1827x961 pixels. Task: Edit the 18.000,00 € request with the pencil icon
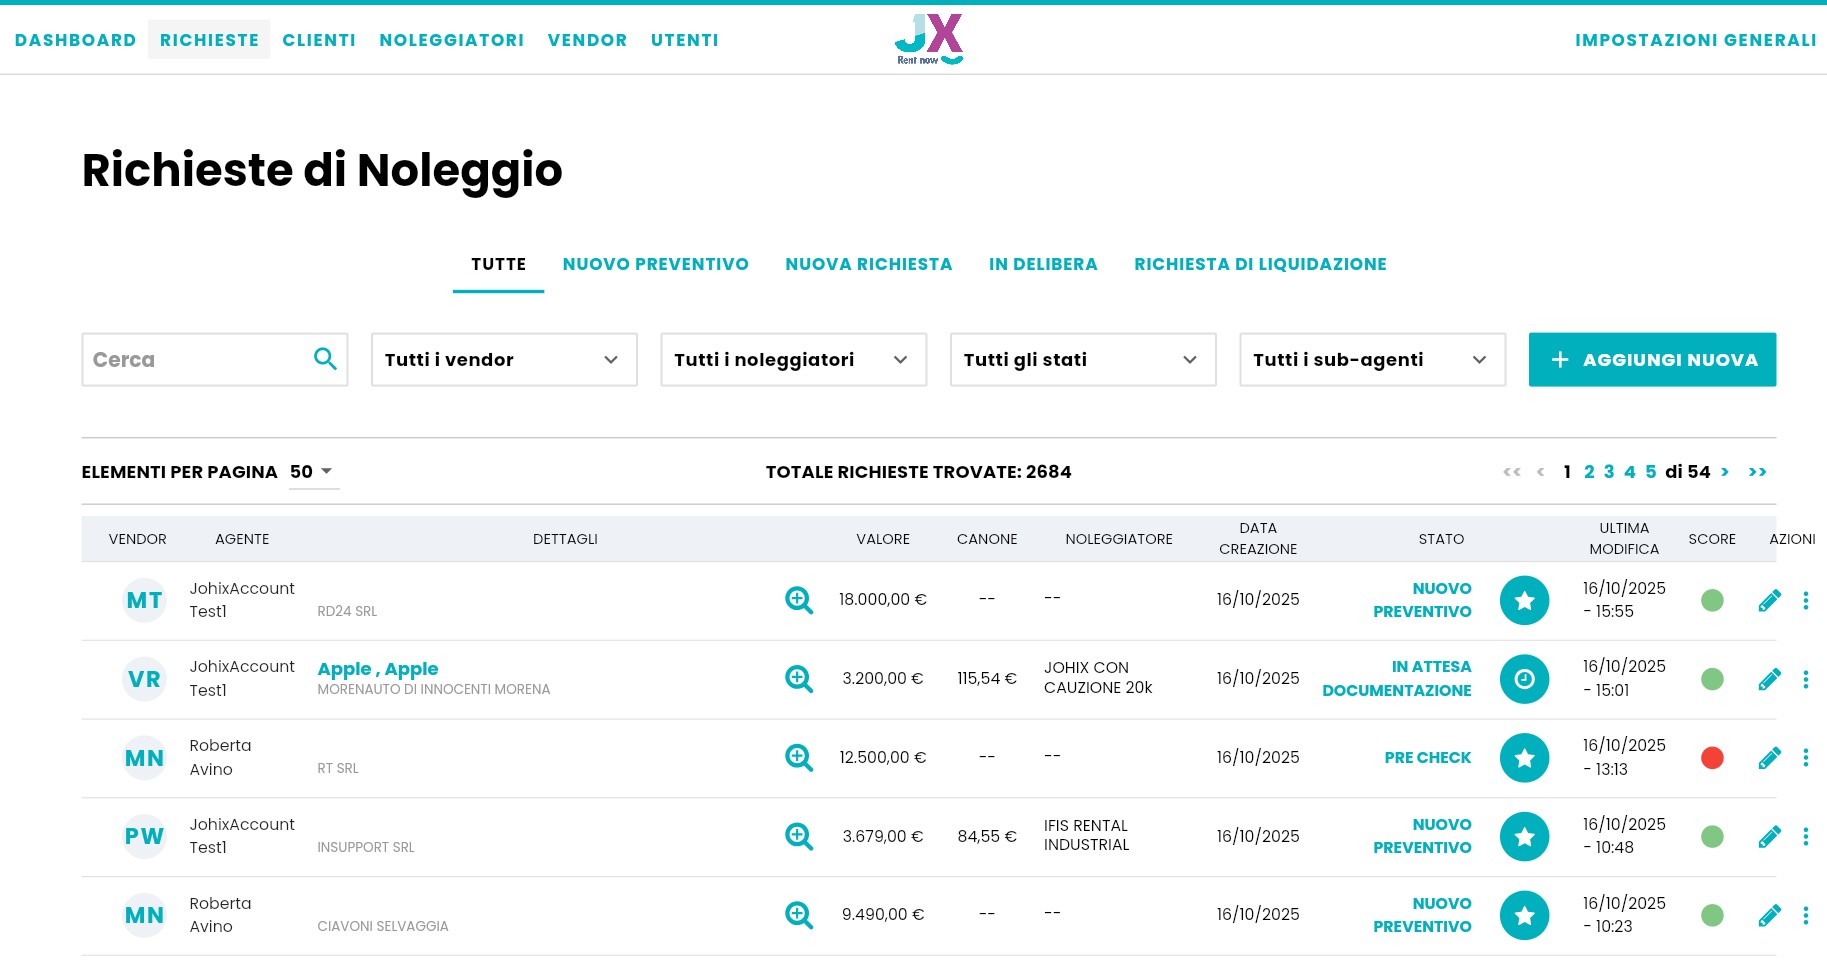pyautogui.click(x=1770, y=600)
